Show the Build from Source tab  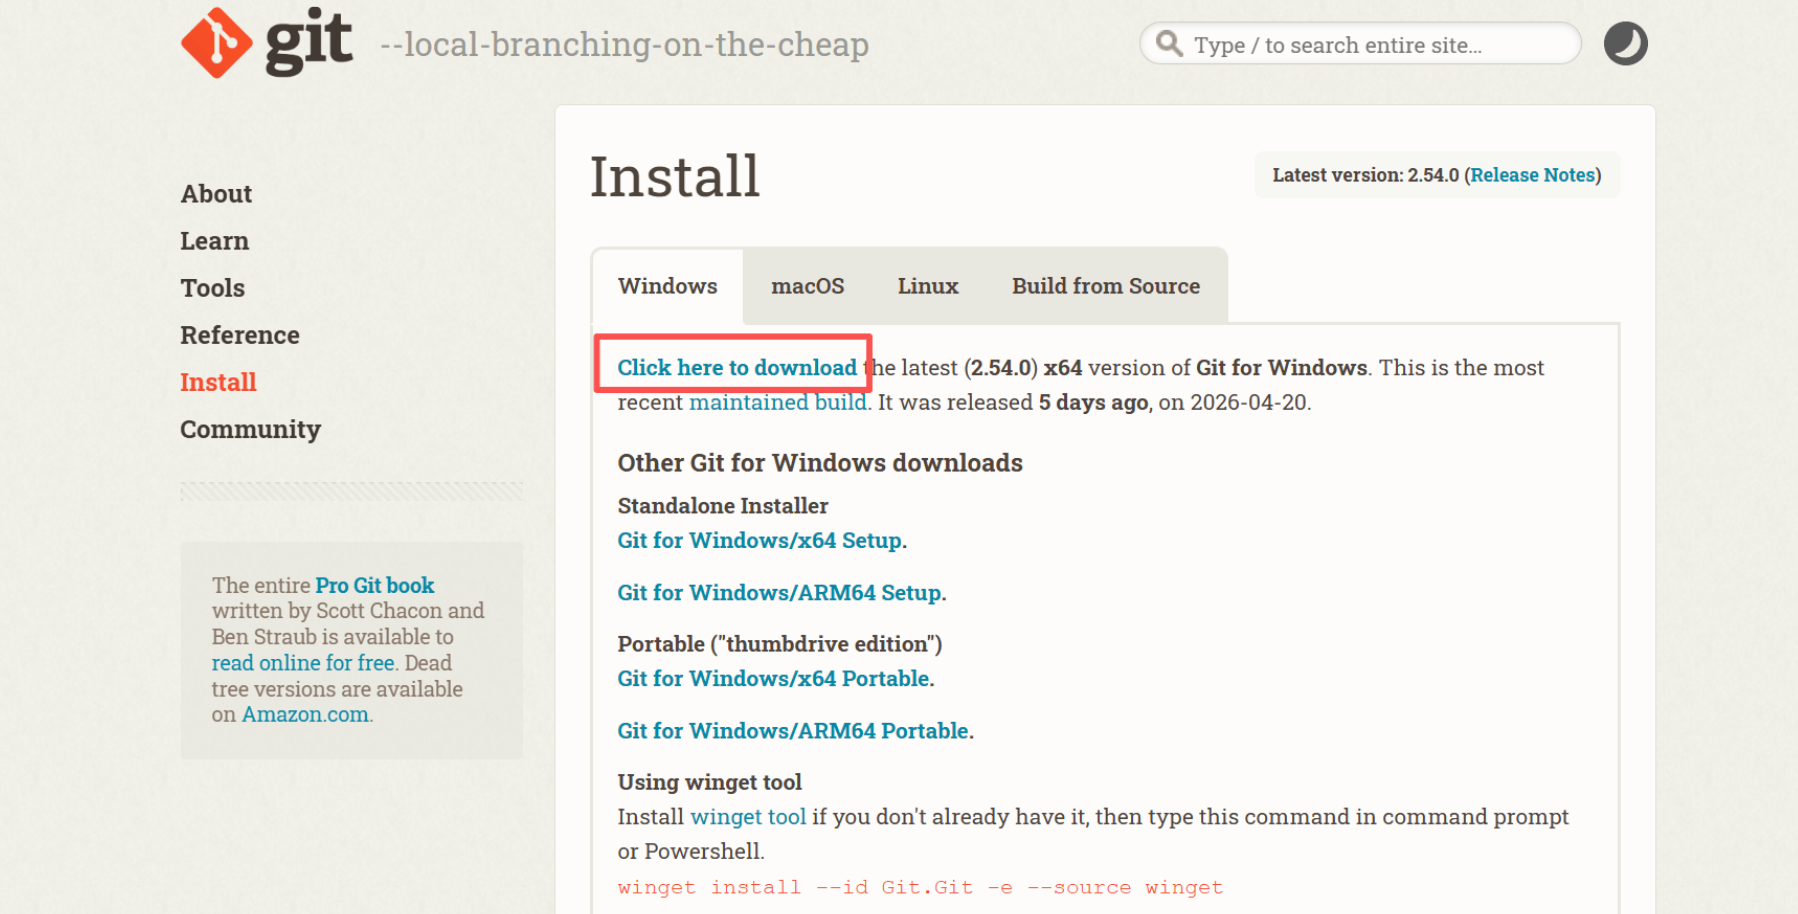tap(1106, 286)
